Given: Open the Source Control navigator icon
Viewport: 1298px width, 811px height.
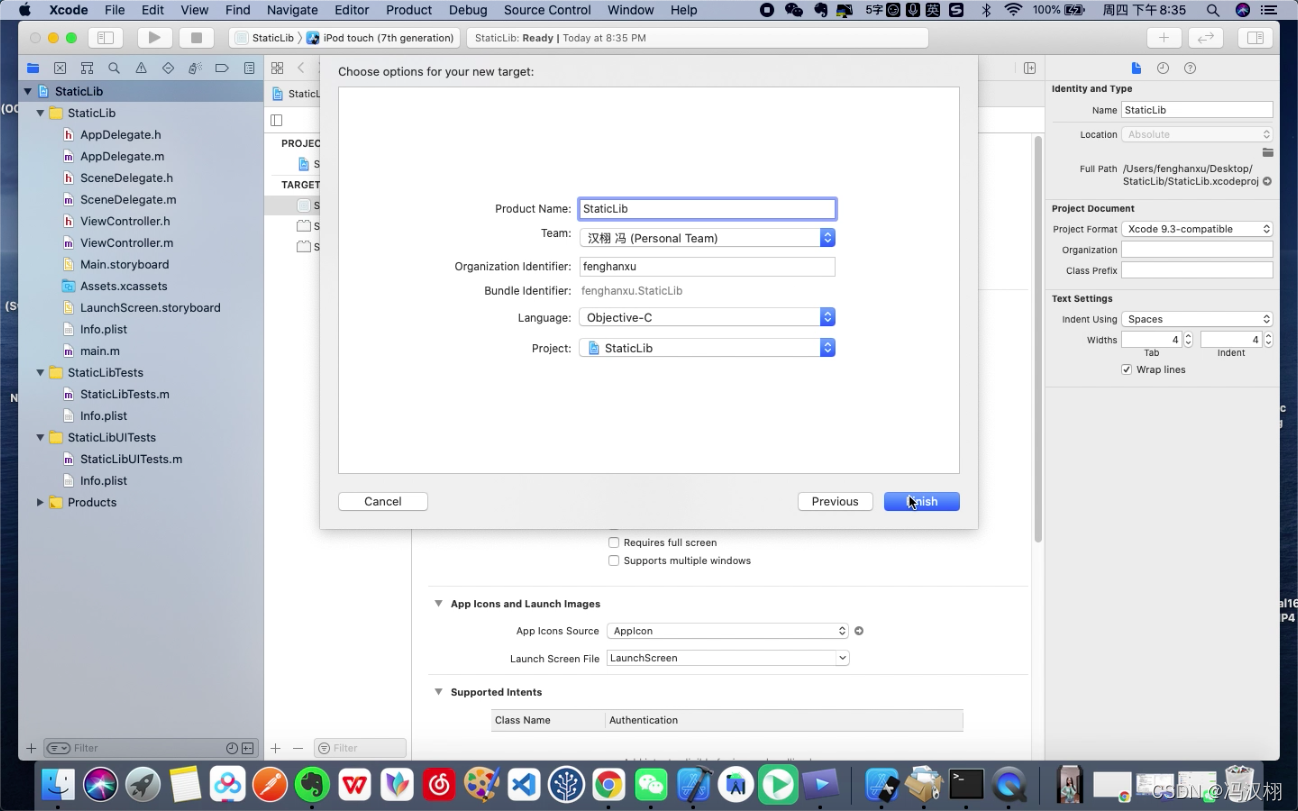Looking at the screenshot, I should [60, 68].
